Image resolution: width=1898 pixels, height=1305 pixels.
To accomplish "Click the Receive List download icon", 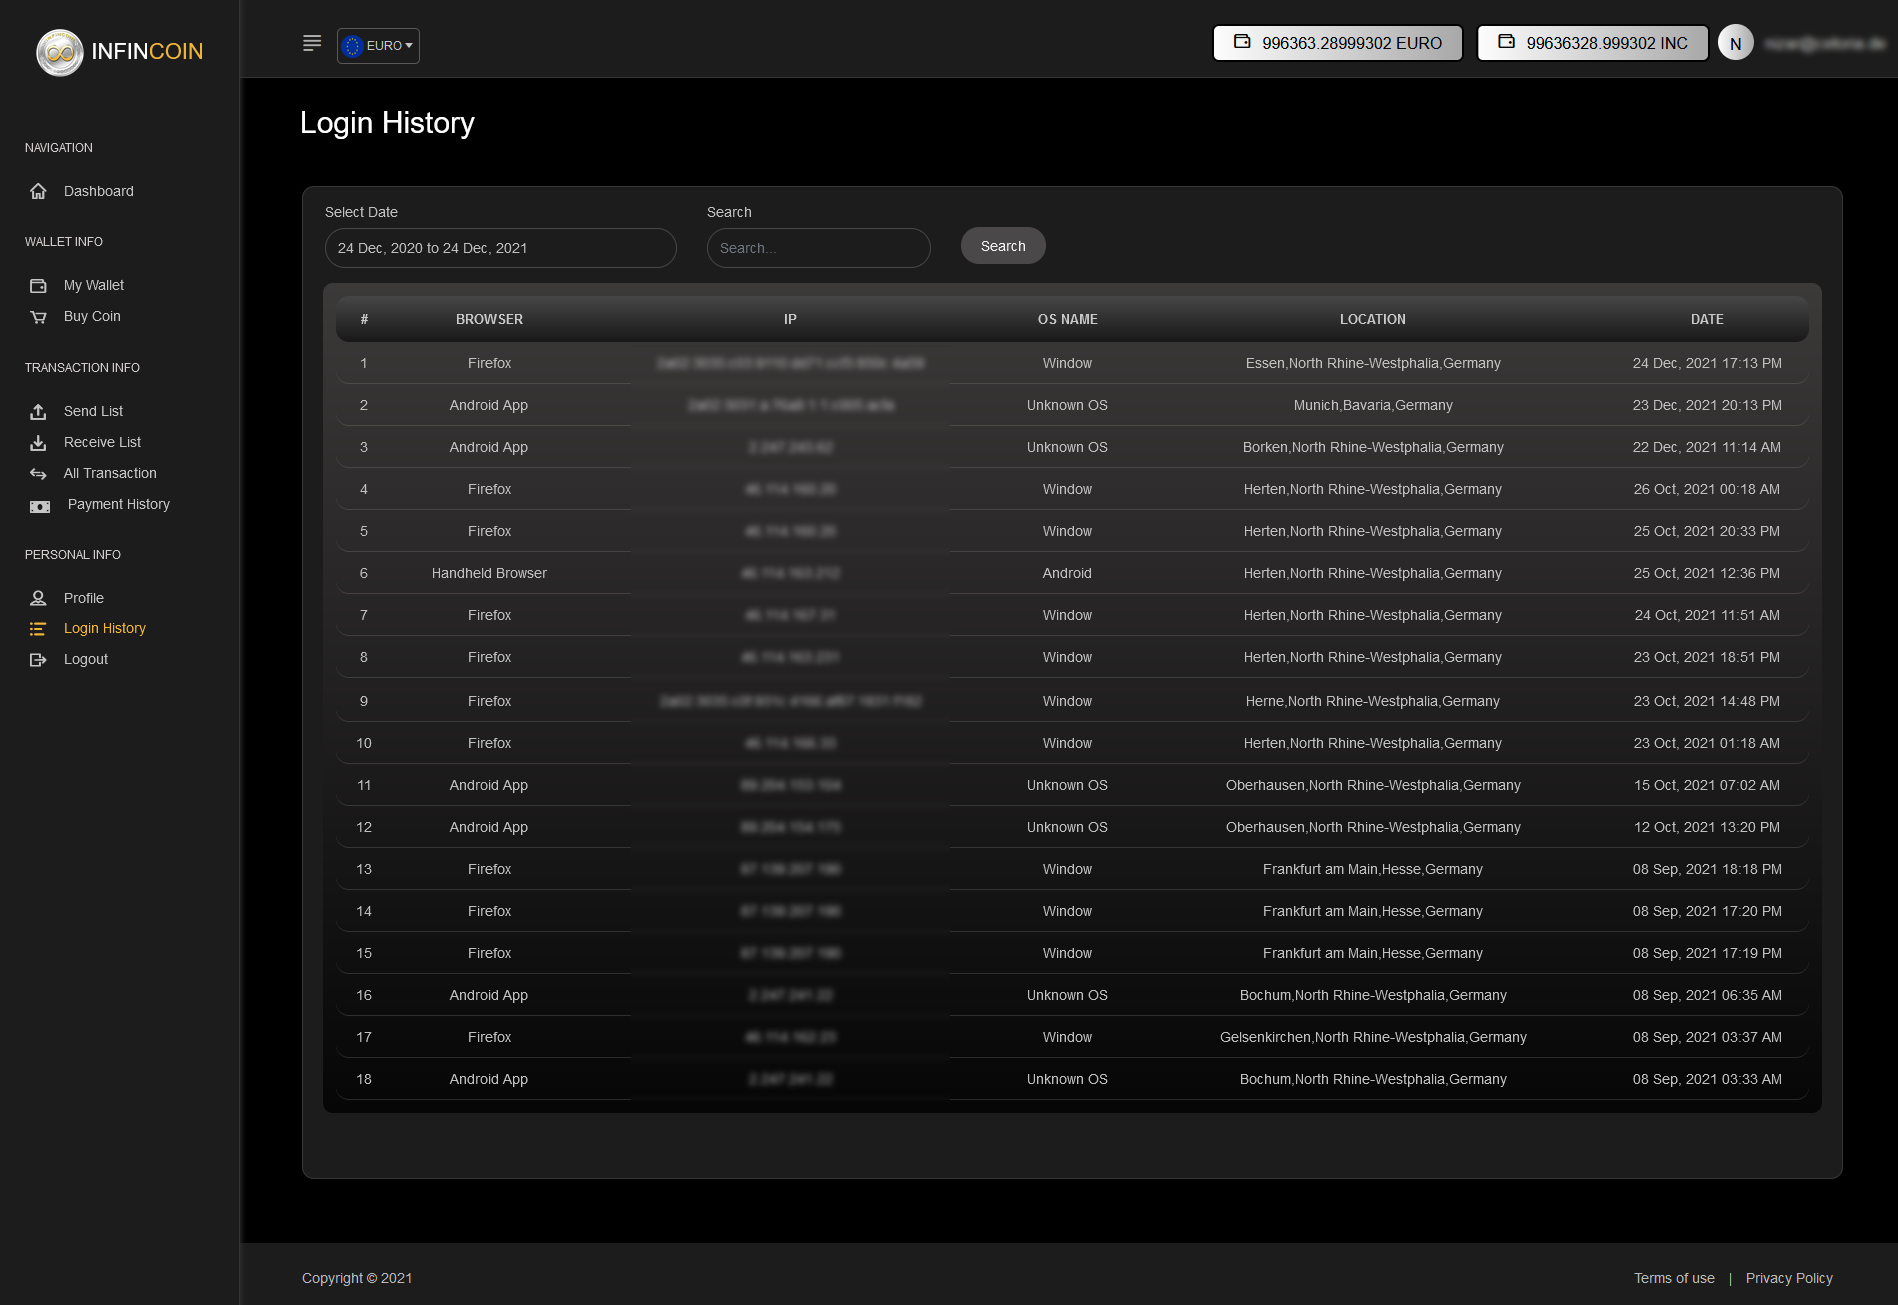I will point(38,443).
